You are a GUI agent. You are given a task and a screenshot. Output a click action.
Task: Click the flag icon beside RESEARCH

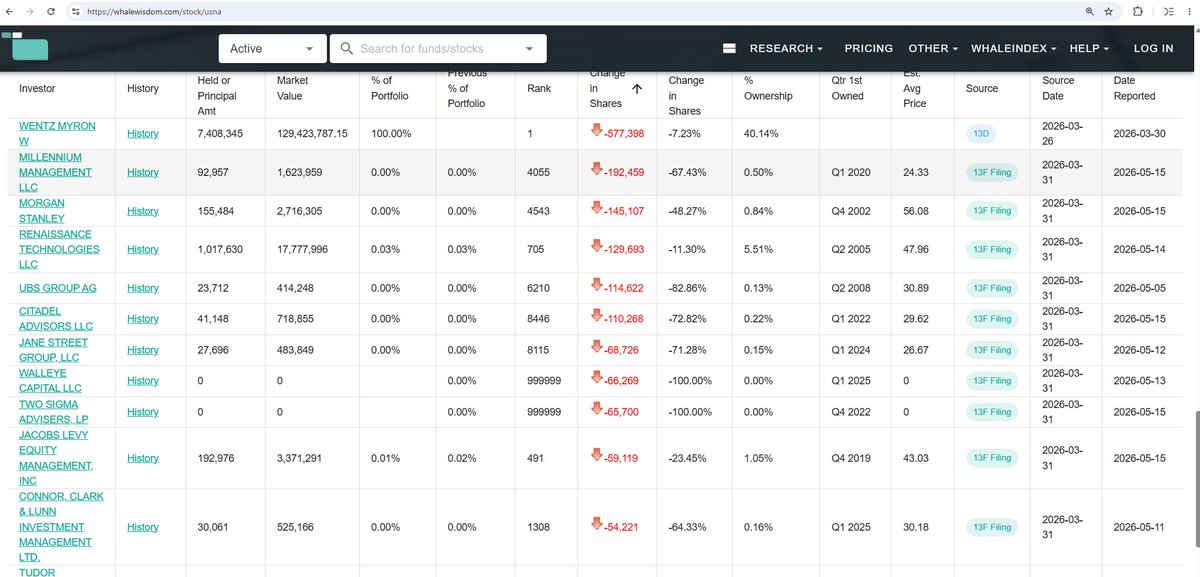tap(729, 48)
